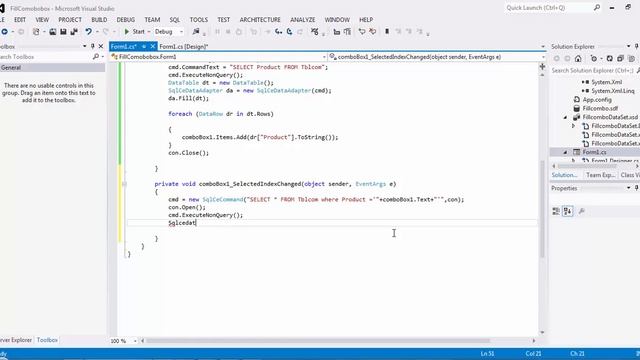
Task: Click the Uncomment selected lines icon
Action: 373,32
